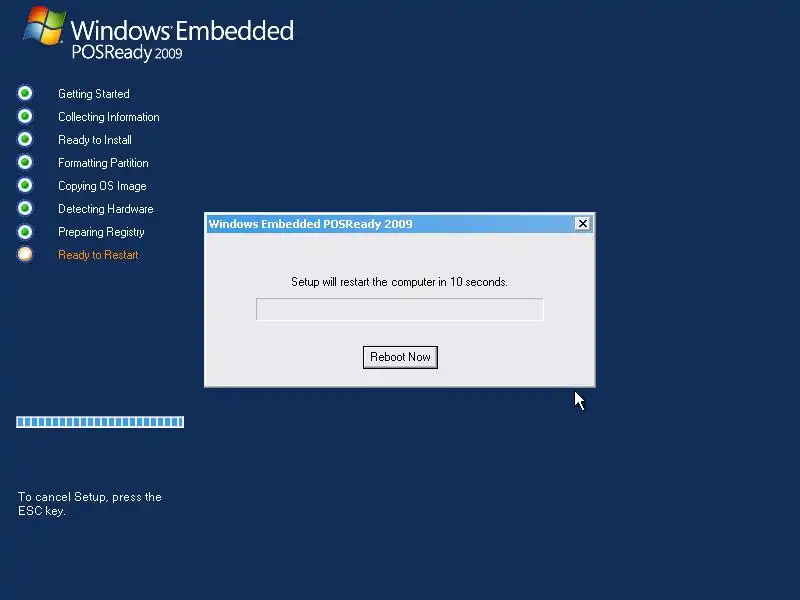Click the dialog title bar text
The image size is (800, 600).
point(310,224)
